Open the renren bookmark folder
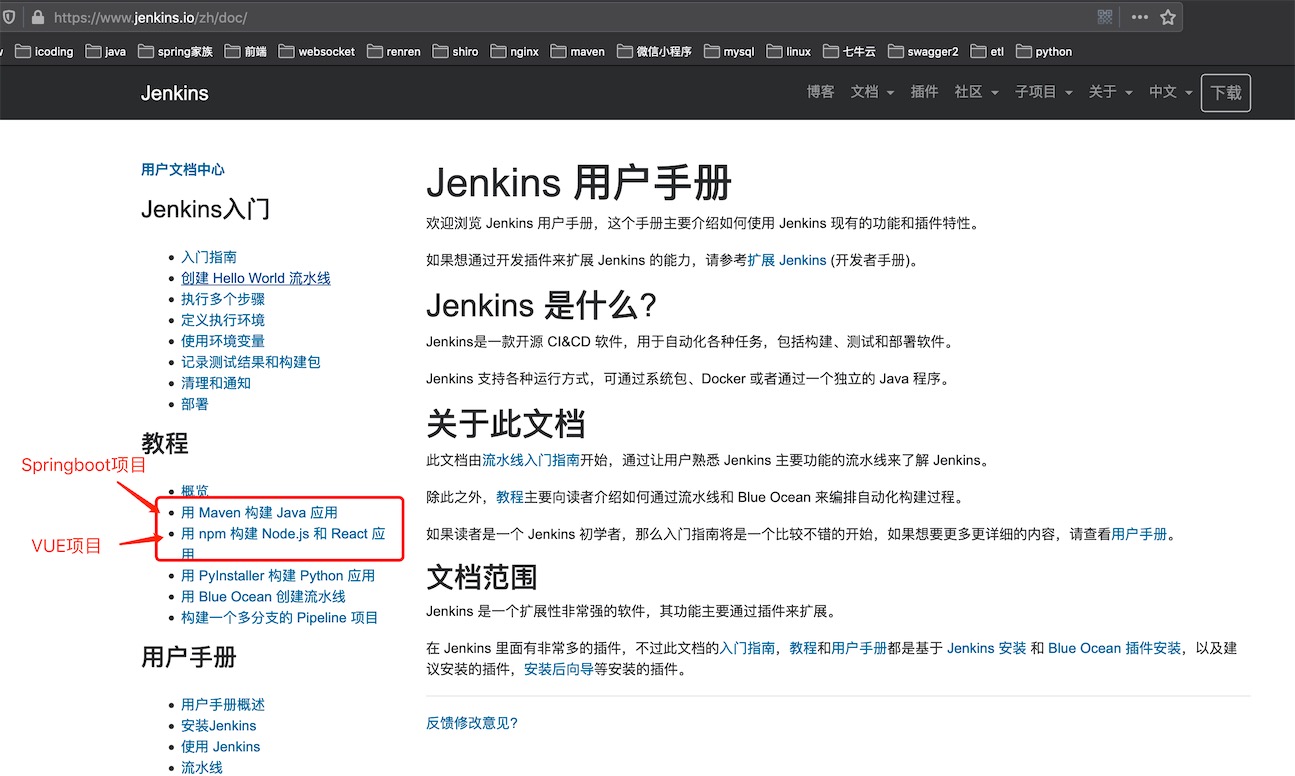1295x776 pixels. pos(395,51)
